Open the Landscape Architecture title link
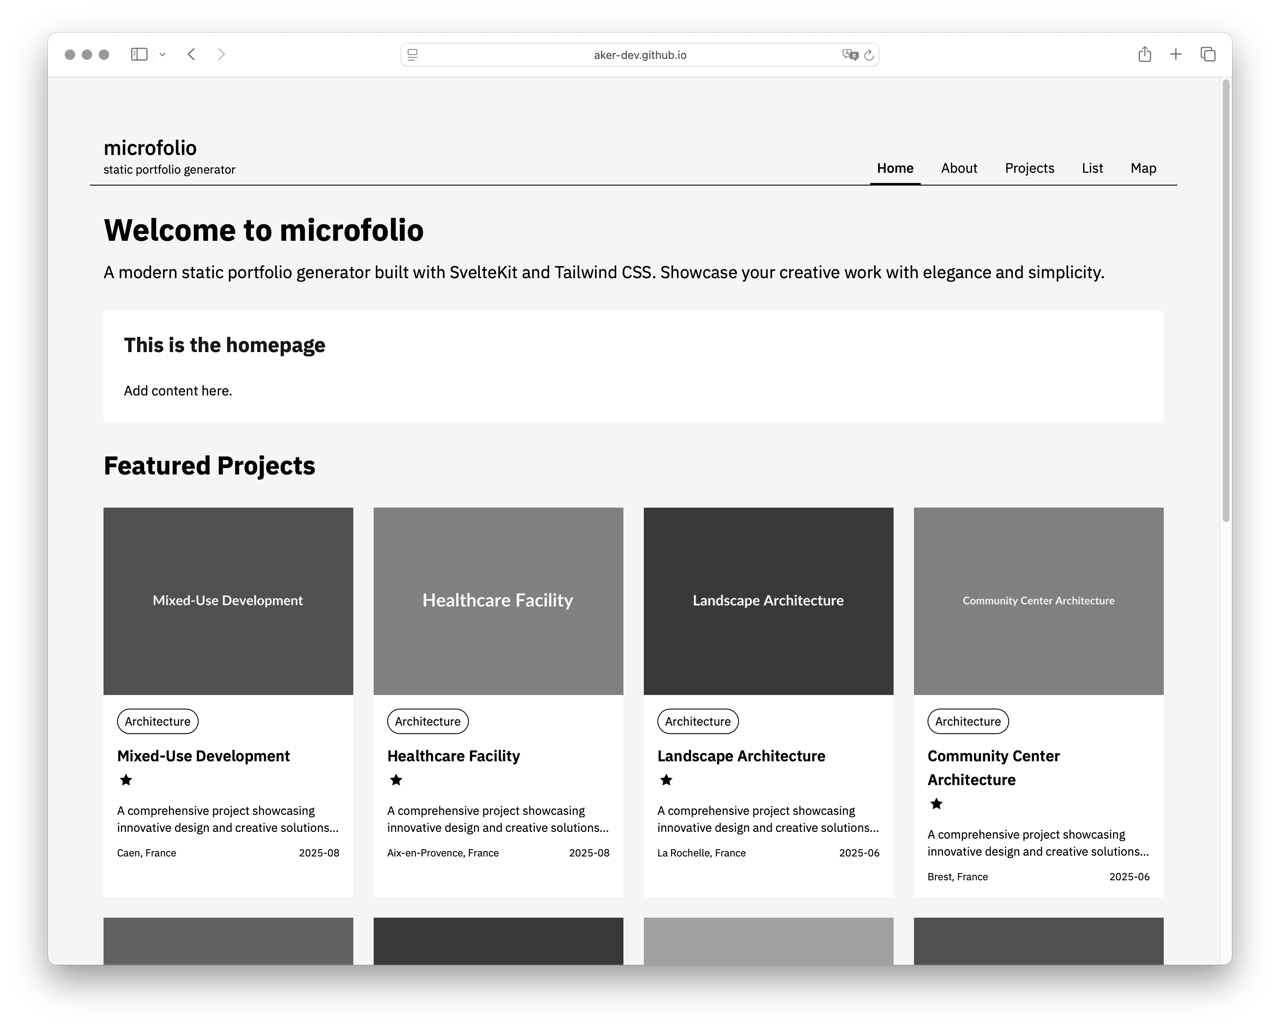This screenshot has height=1028, width=1280. tap(741, 756)
